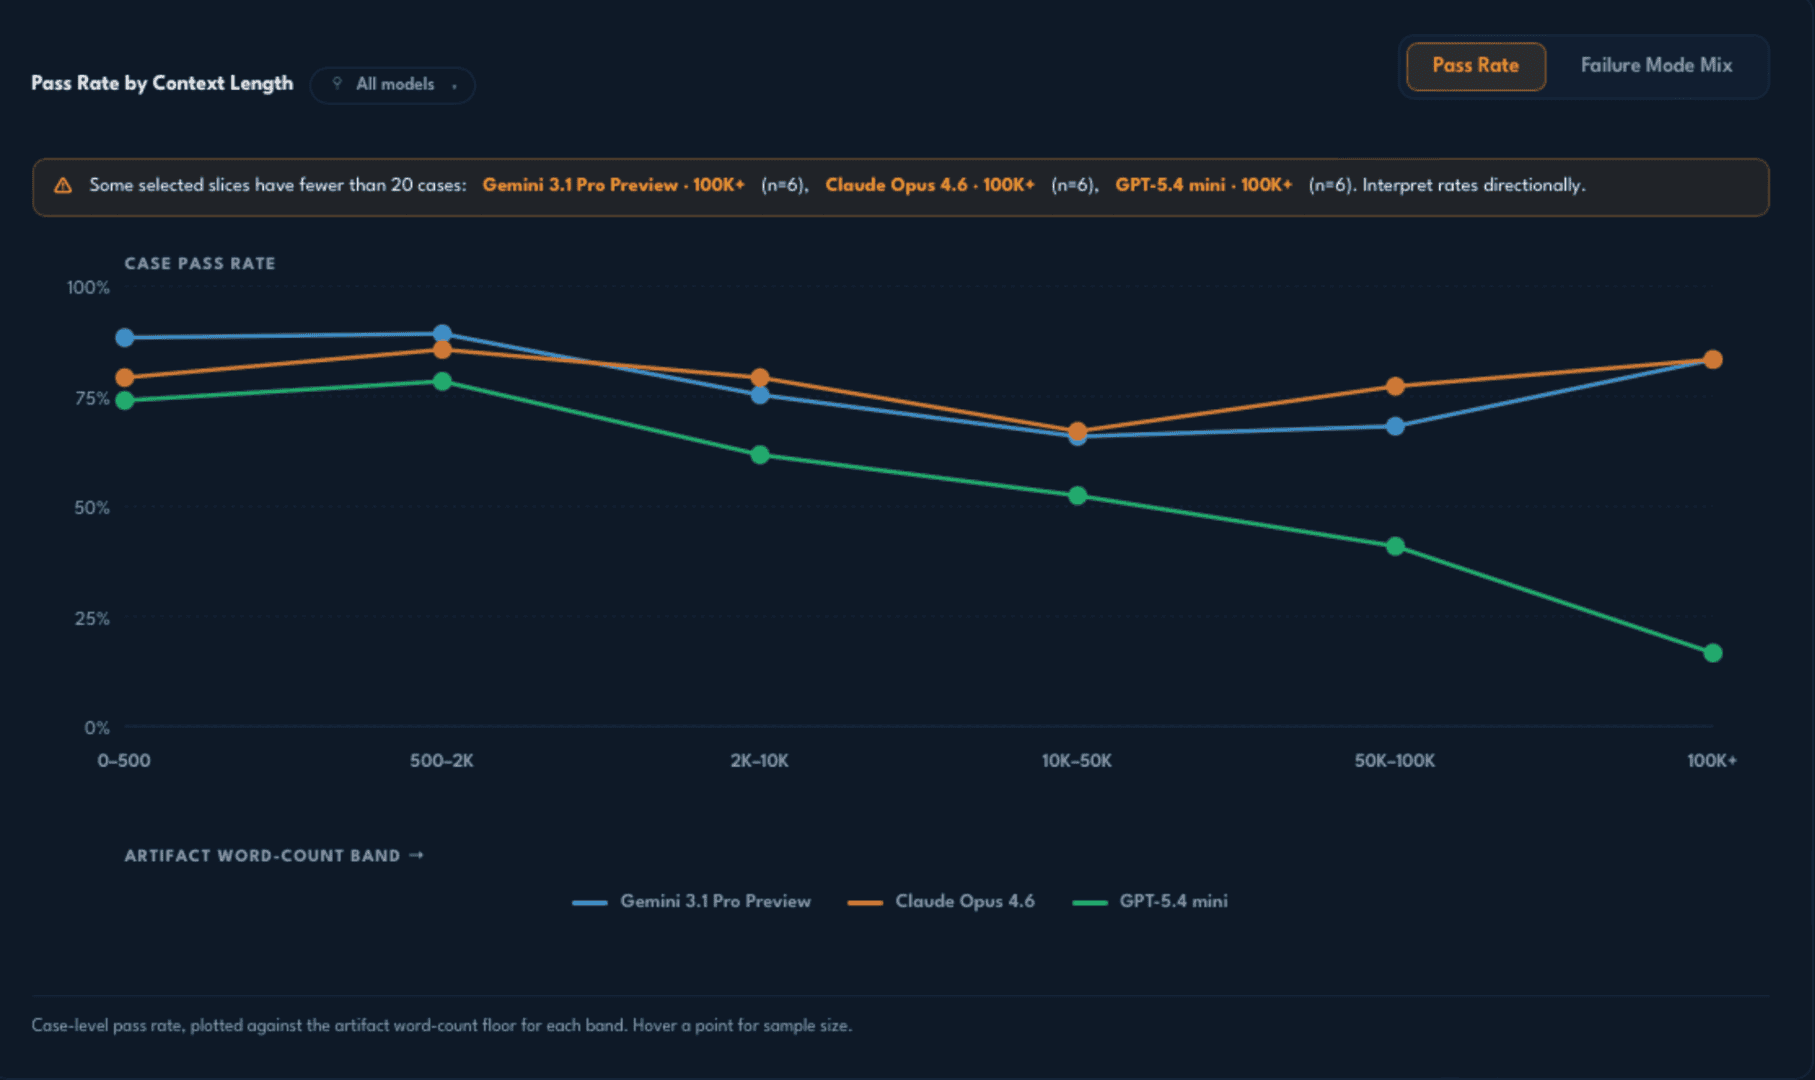Open the All models dropdown
The width and height of the screenshot is (1815, 1080).
pos(392,85)
